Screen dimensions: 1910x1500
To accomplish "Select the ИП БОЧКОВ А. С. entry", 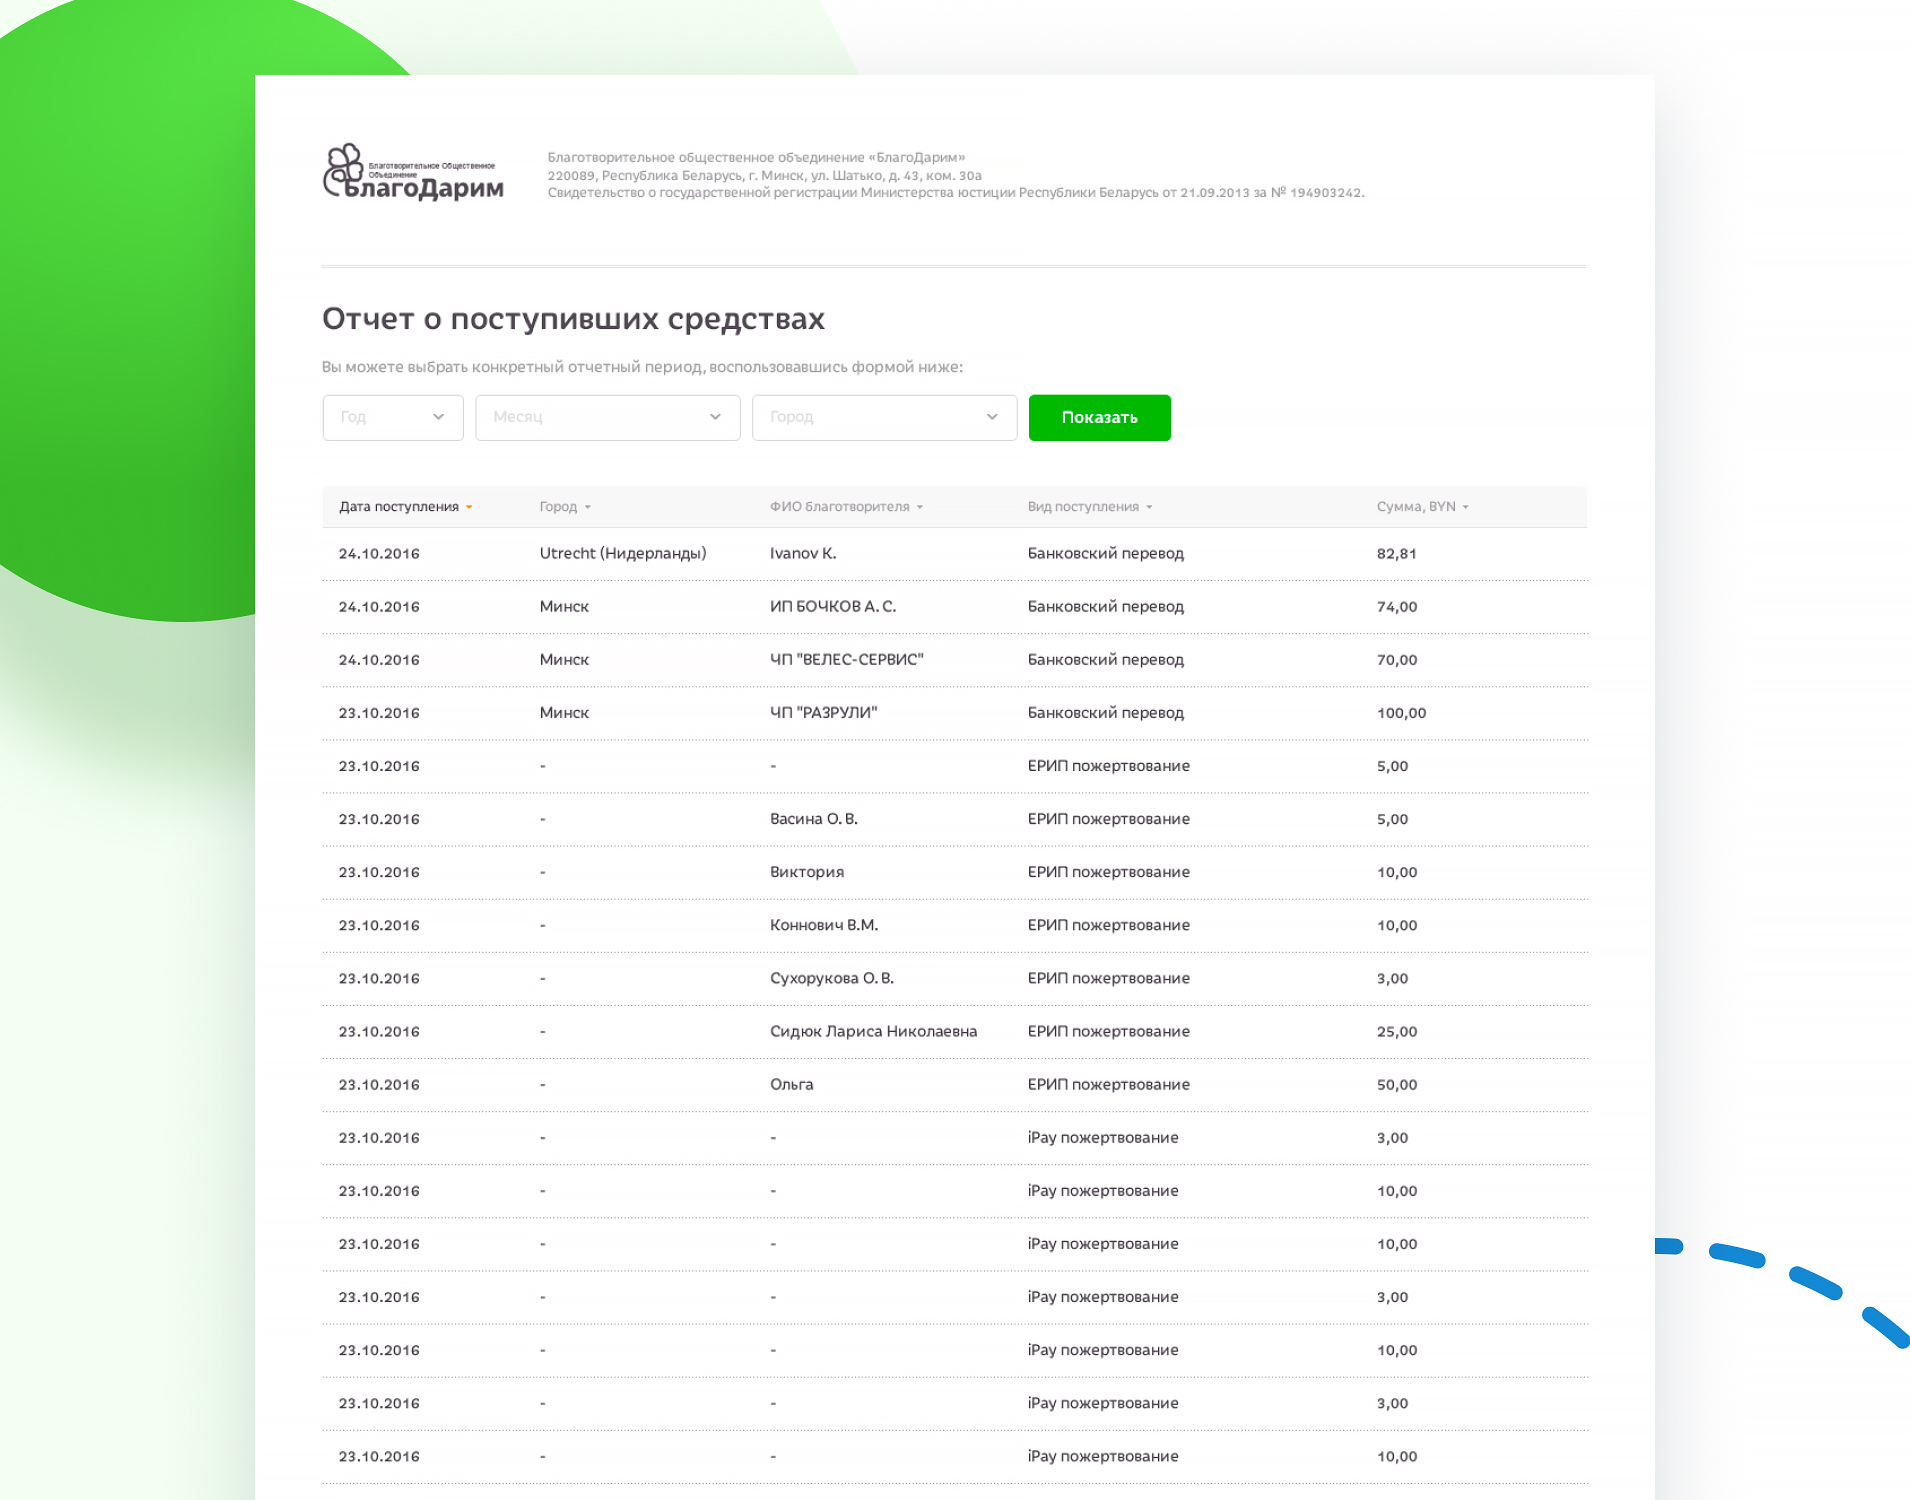I will 832,607.
